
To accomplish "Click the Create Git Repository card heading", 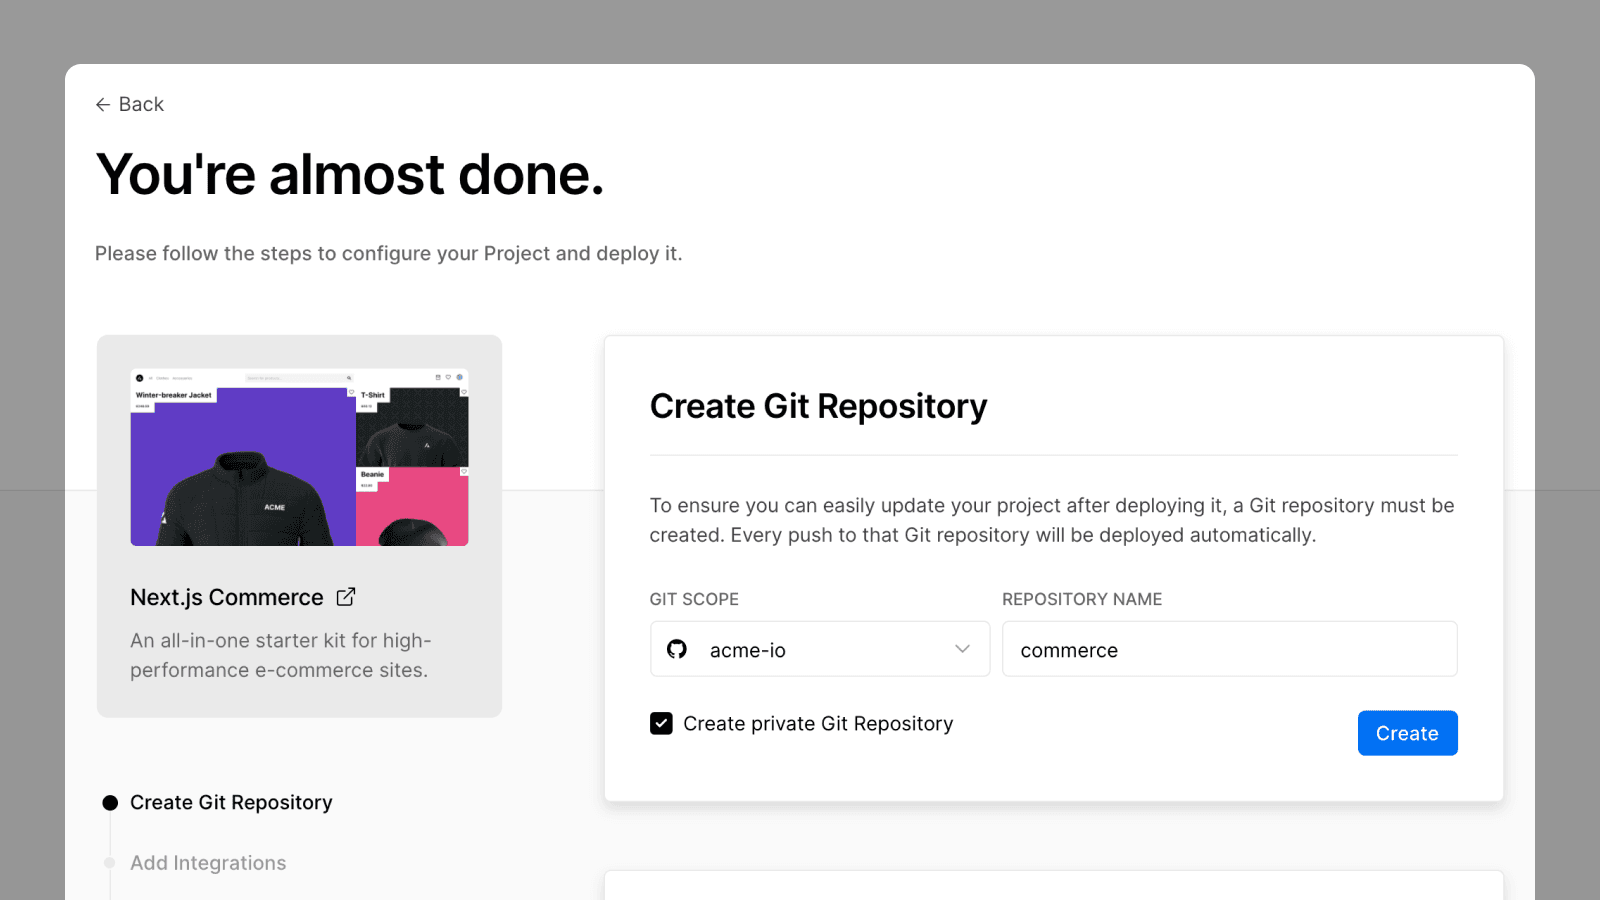I will click(818, 407).
